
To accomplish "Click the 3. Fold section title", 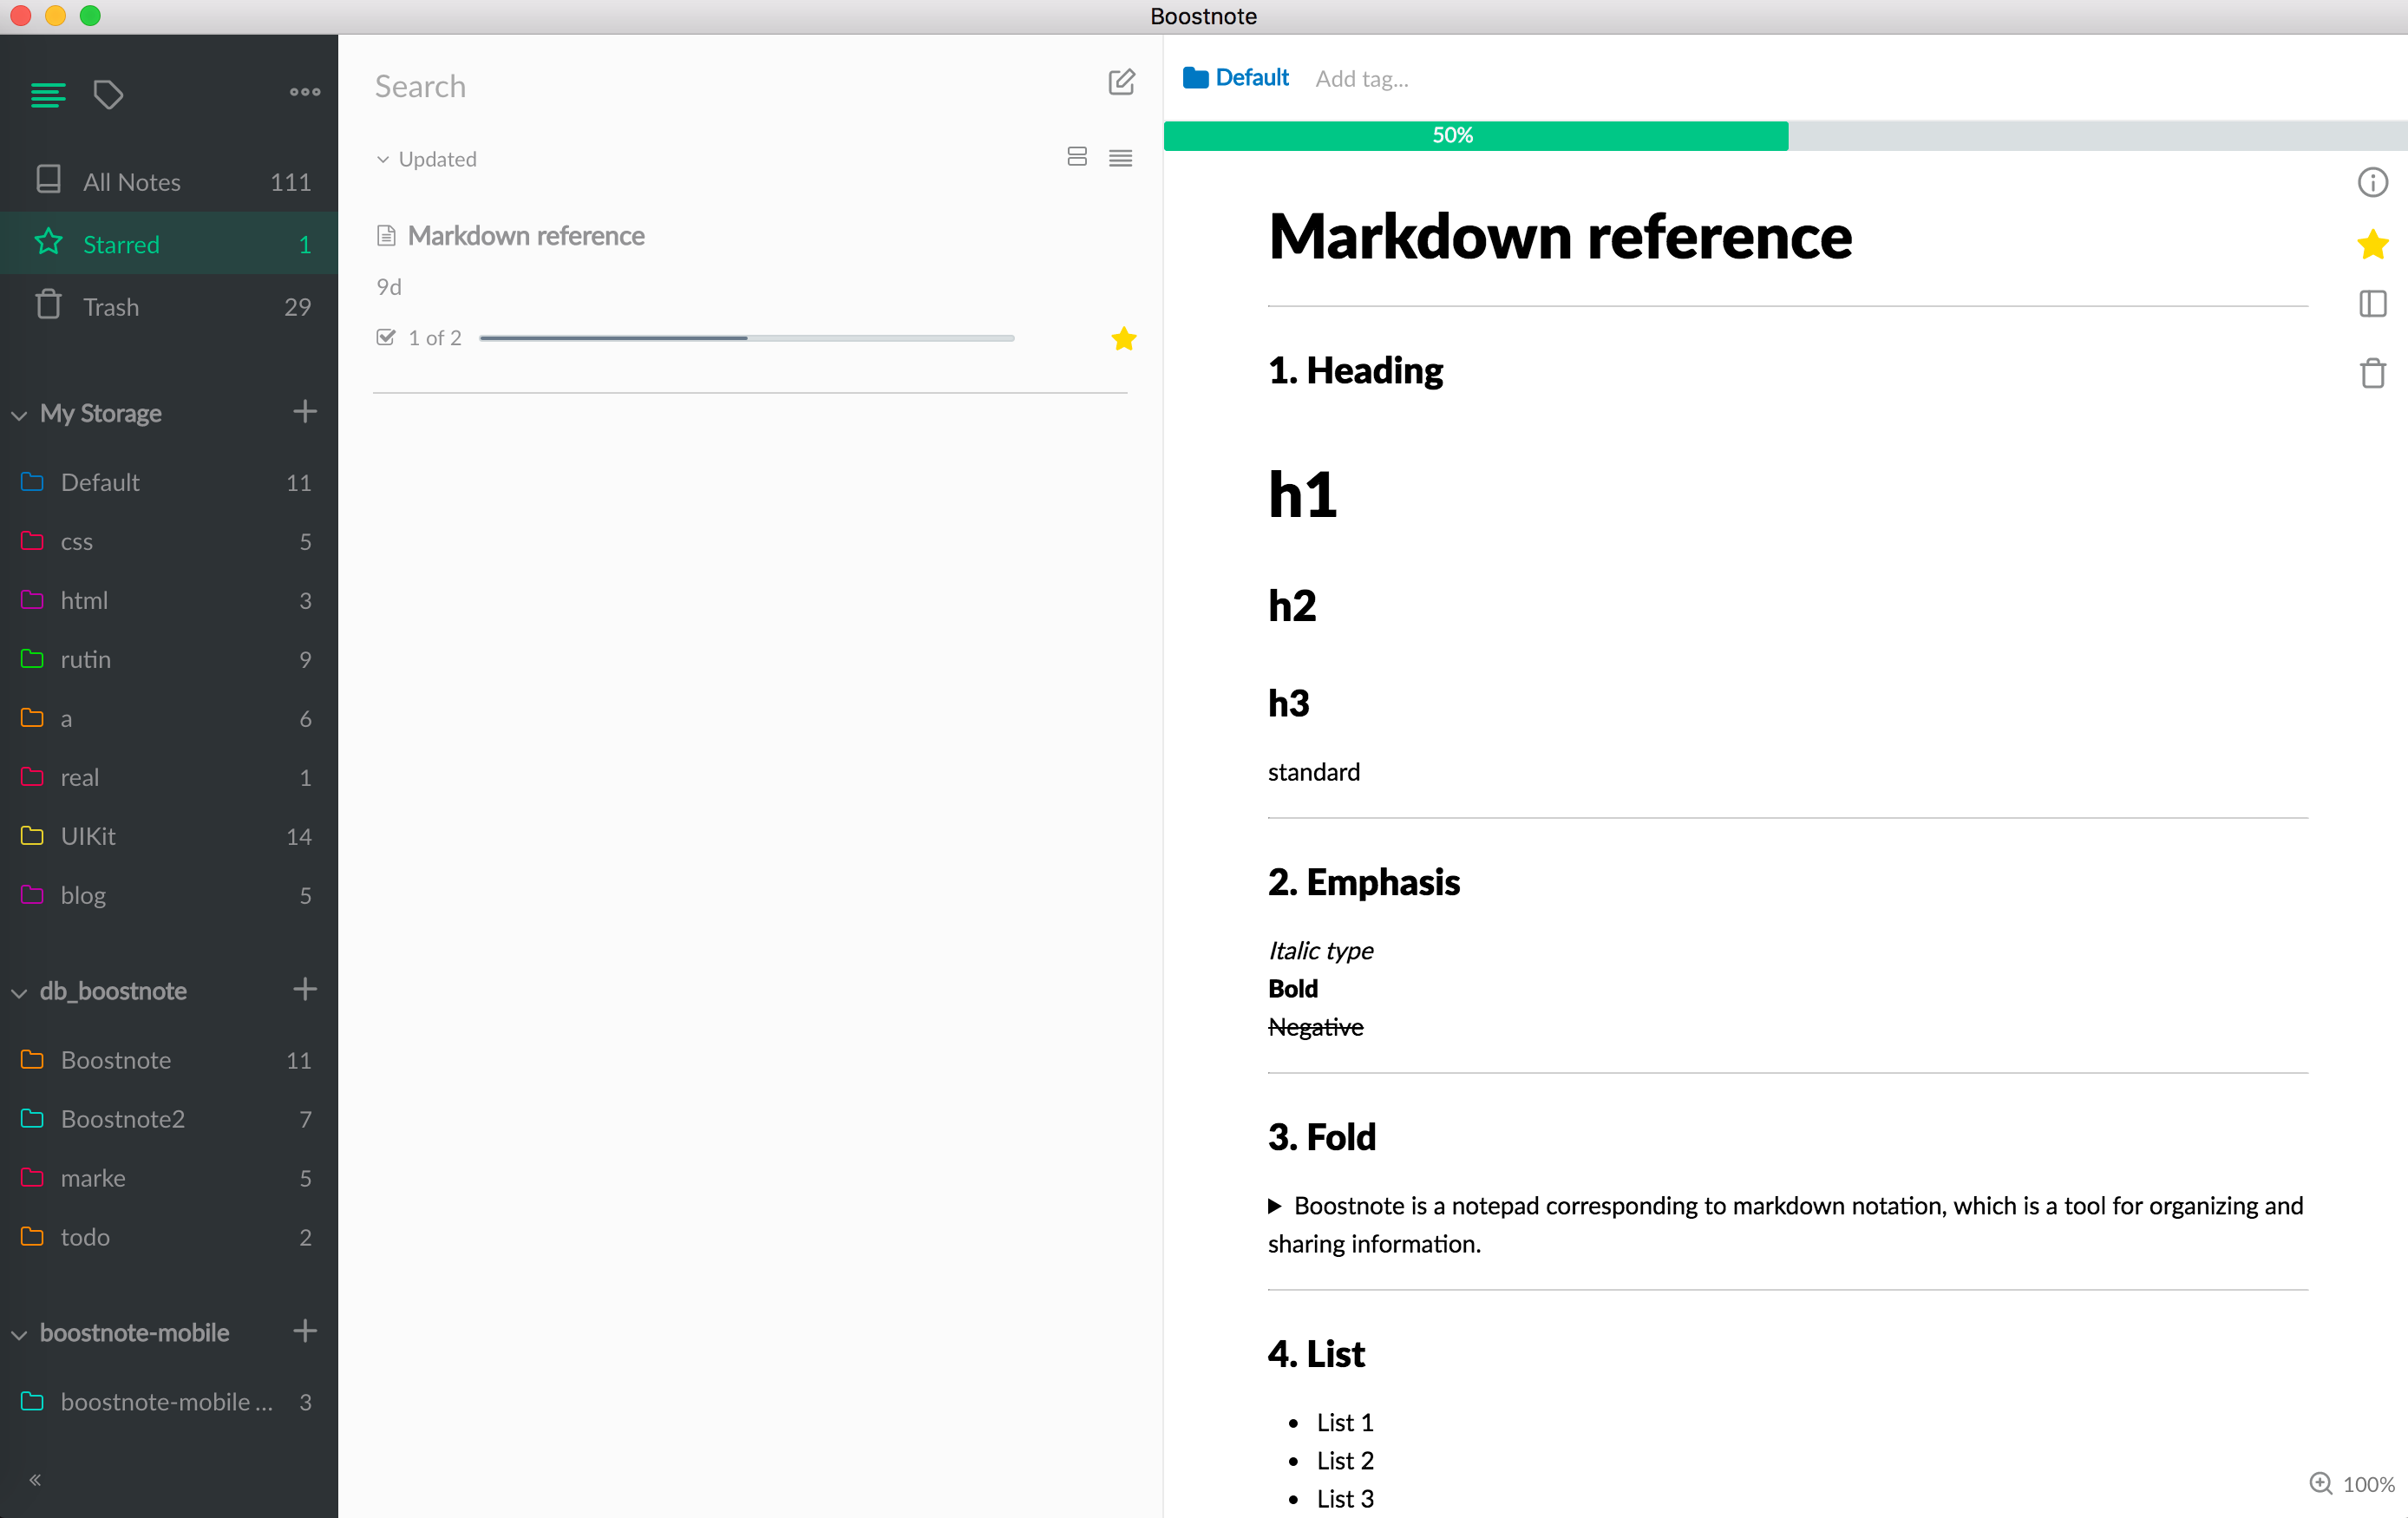I will (1321, 1137).
